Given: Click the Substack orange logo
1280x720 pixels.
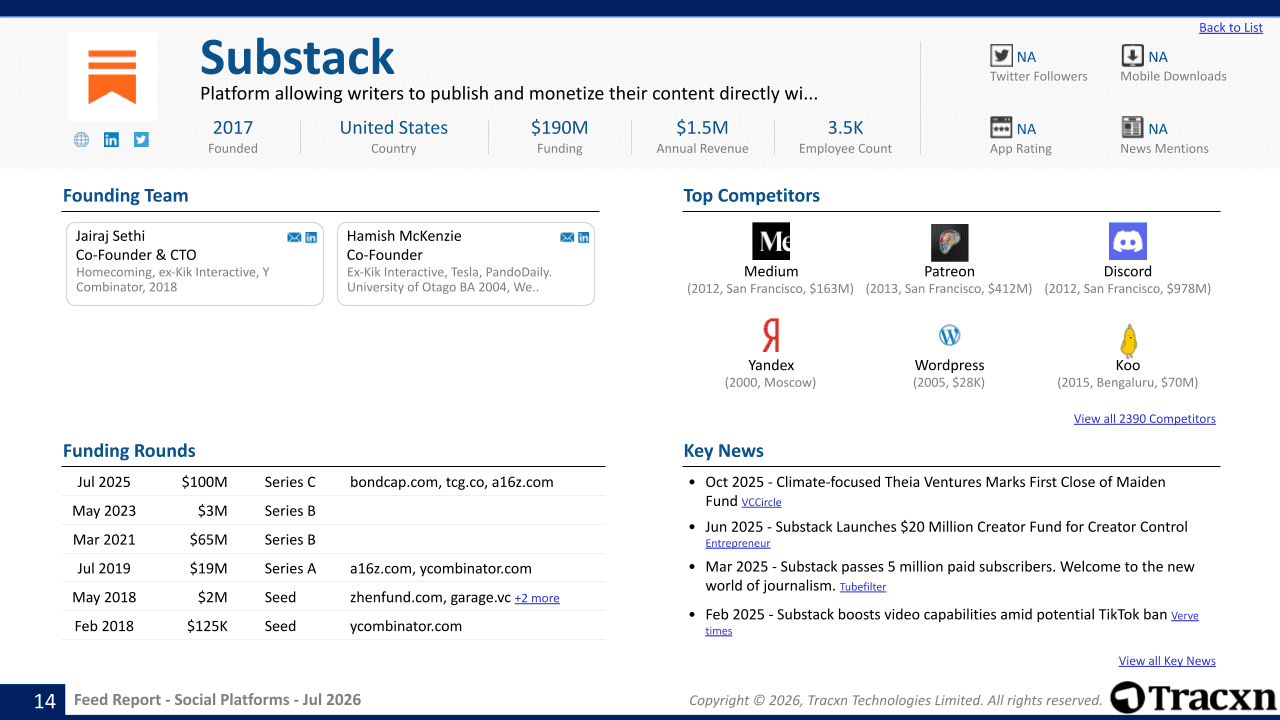Looking at the screenshot, I should tap(112, 76).
